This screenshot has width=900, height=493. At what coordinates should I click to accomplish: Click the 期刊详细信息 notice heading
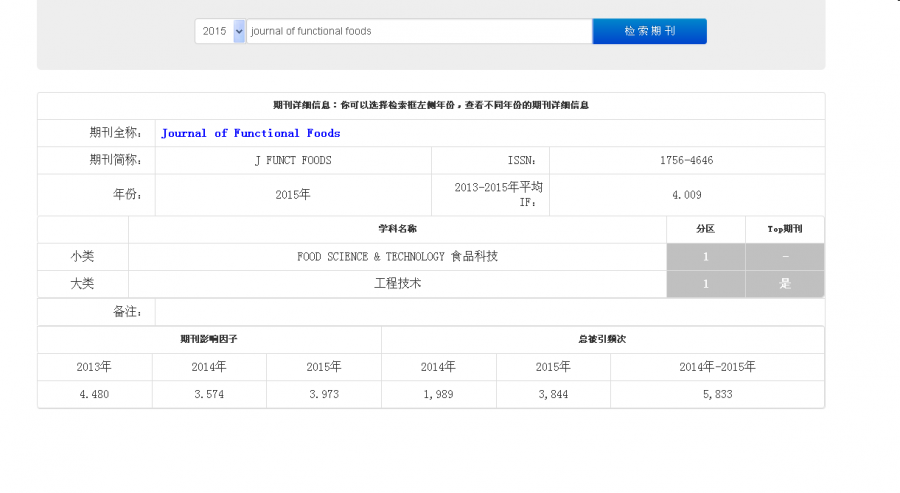[431, 105]
